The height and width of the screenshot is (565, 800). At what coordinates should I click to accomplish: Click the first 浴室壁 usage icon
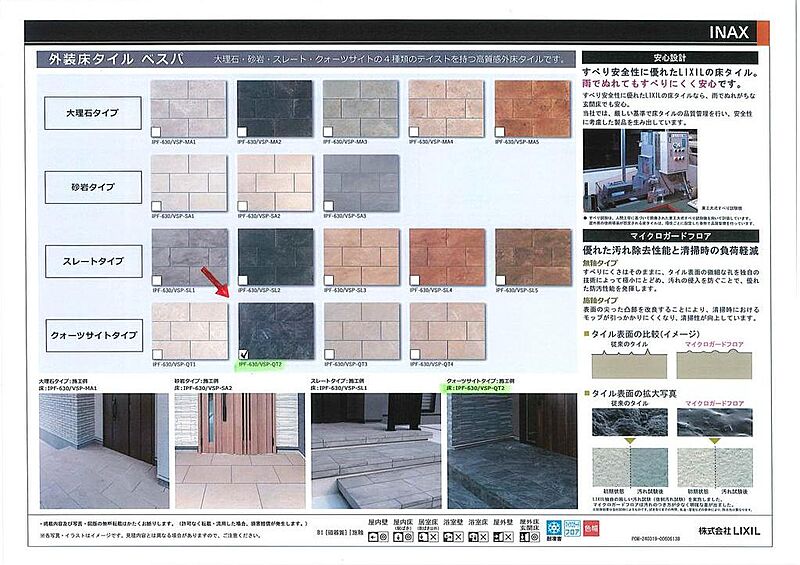click(453, 536)
